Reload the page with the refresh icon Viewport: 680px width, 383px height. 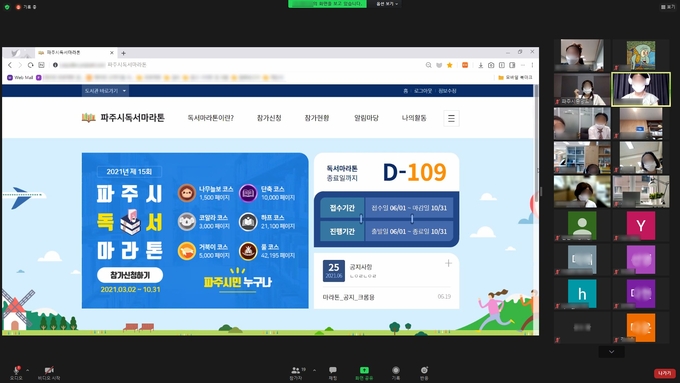click(x=30, y=65)
